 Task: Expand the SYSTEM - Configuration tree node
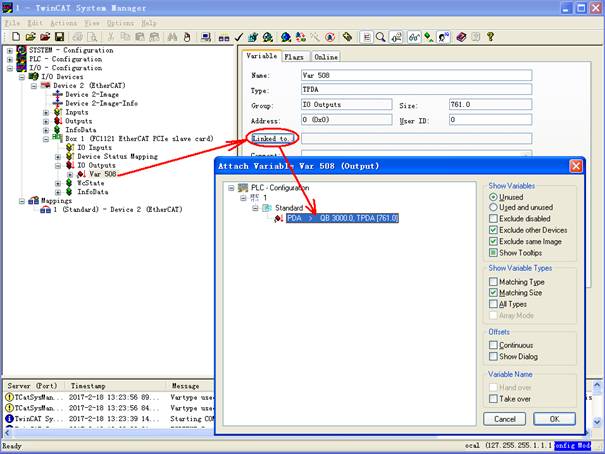(10, 50)
